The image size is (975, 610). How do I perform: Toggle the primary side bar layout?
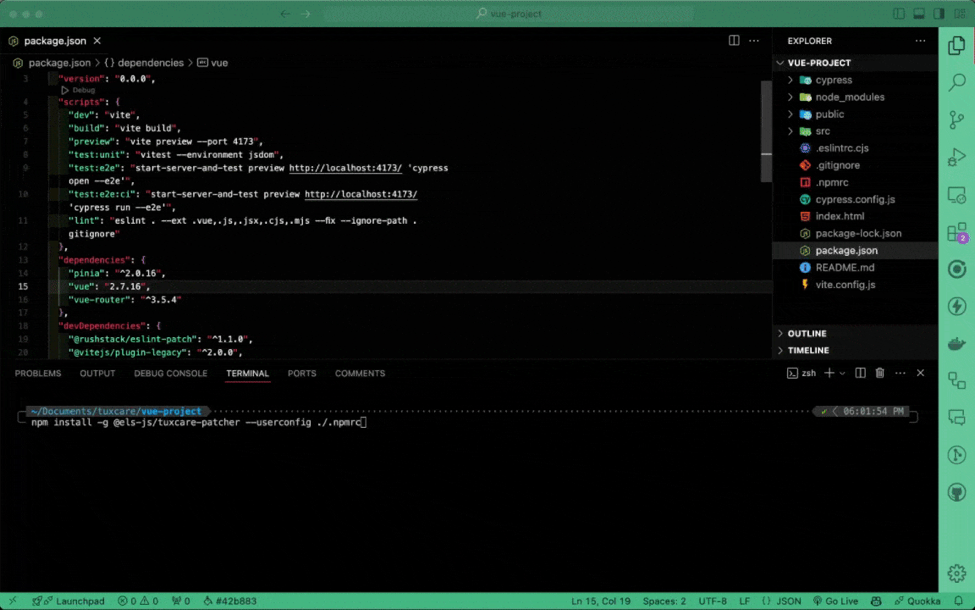point(899,14)
